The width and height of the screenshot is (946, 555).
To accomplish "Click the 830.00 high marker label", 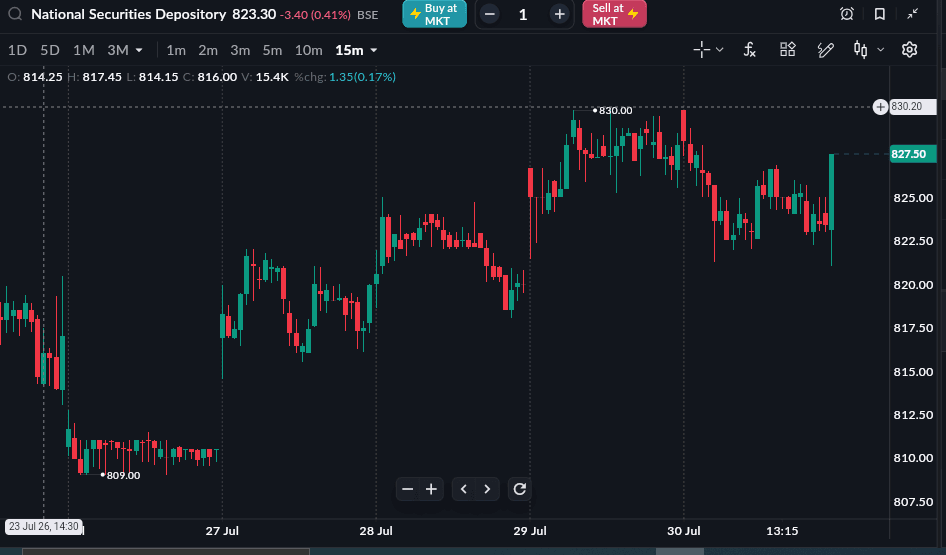I will tap(615, 110).
